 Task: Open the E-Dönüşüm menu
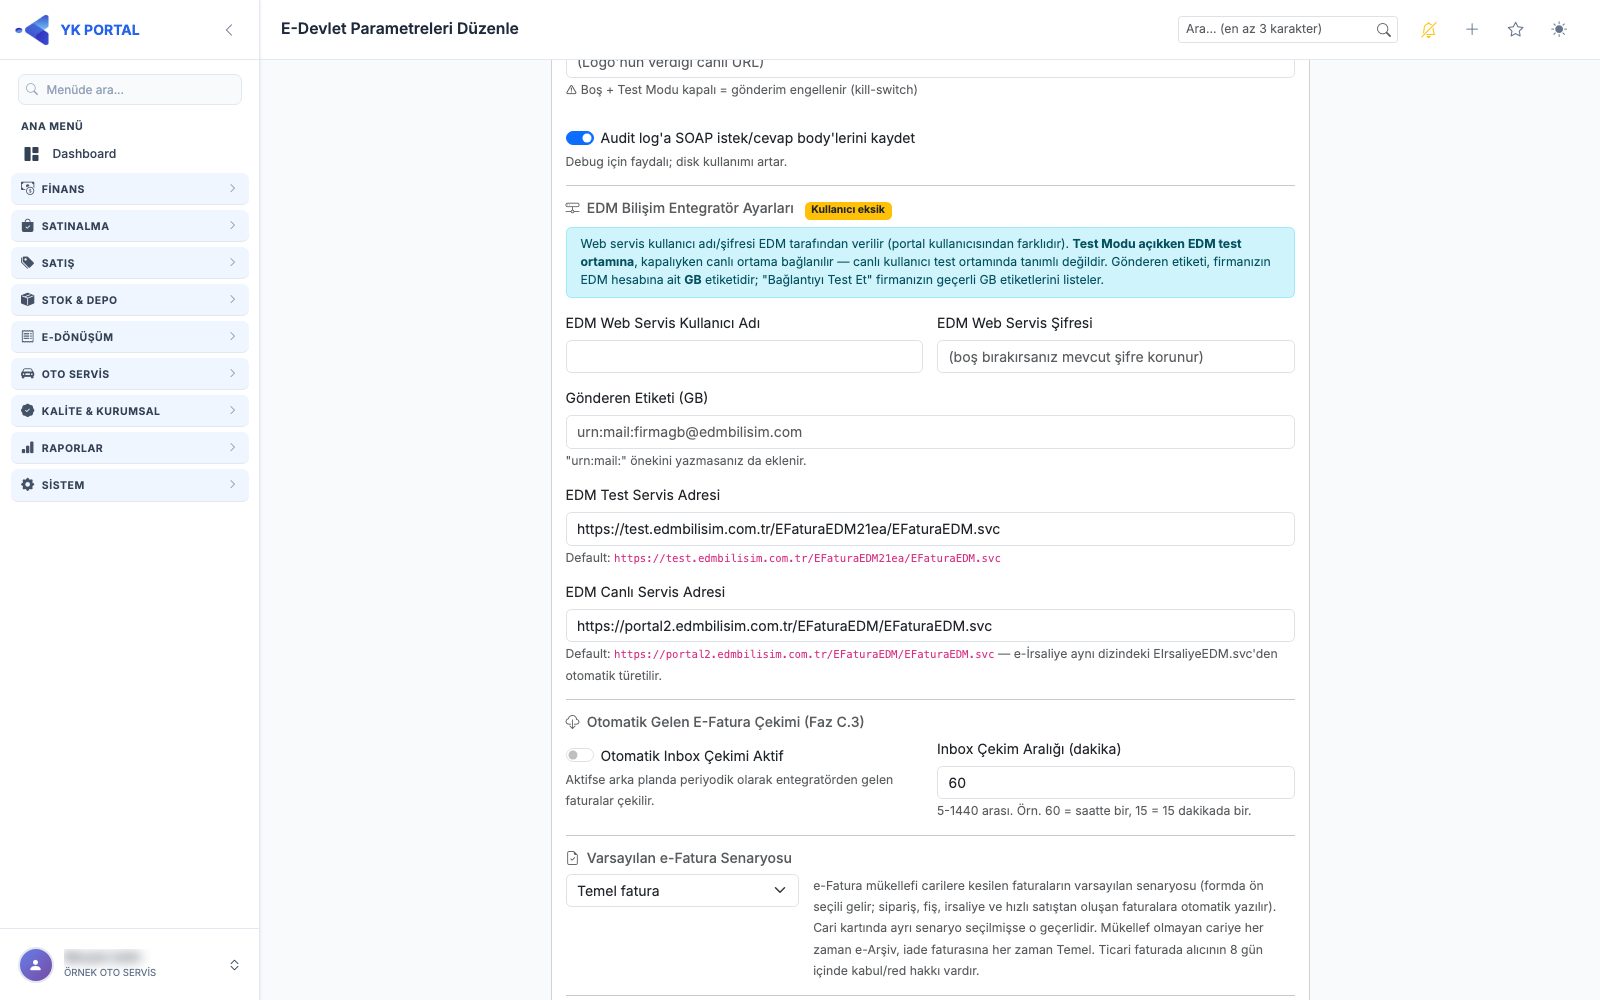click(x=130, y=336)
